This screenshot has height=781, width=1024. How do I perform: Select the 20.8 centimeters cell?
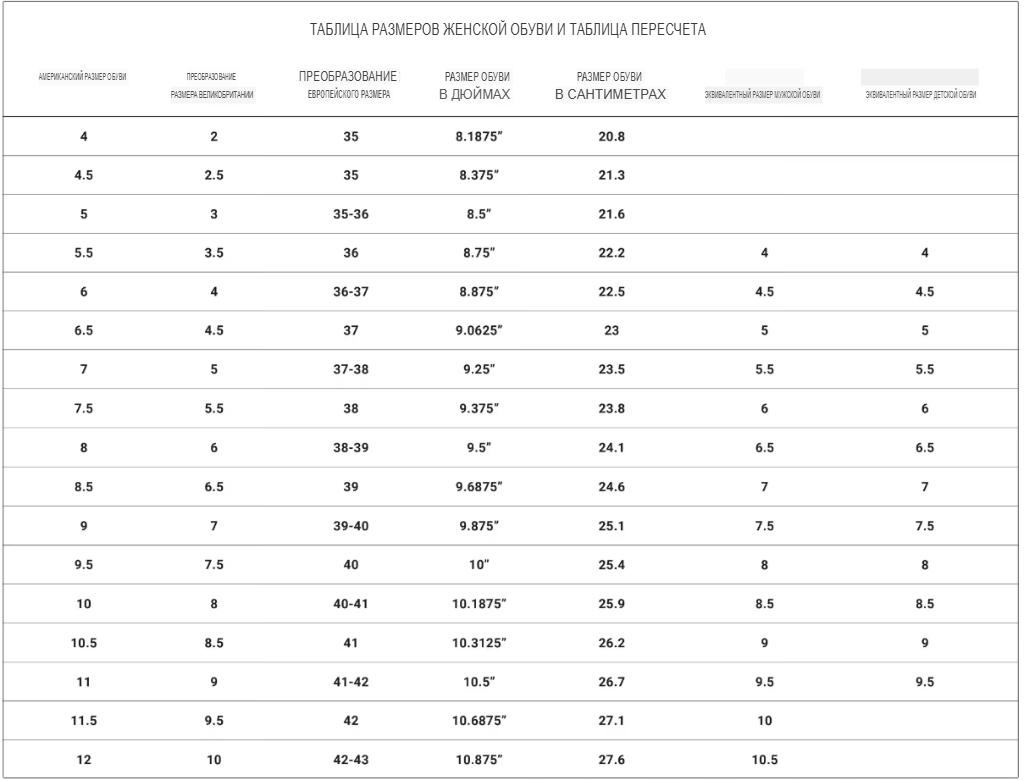pyautogui.click(x=611, y=137)
